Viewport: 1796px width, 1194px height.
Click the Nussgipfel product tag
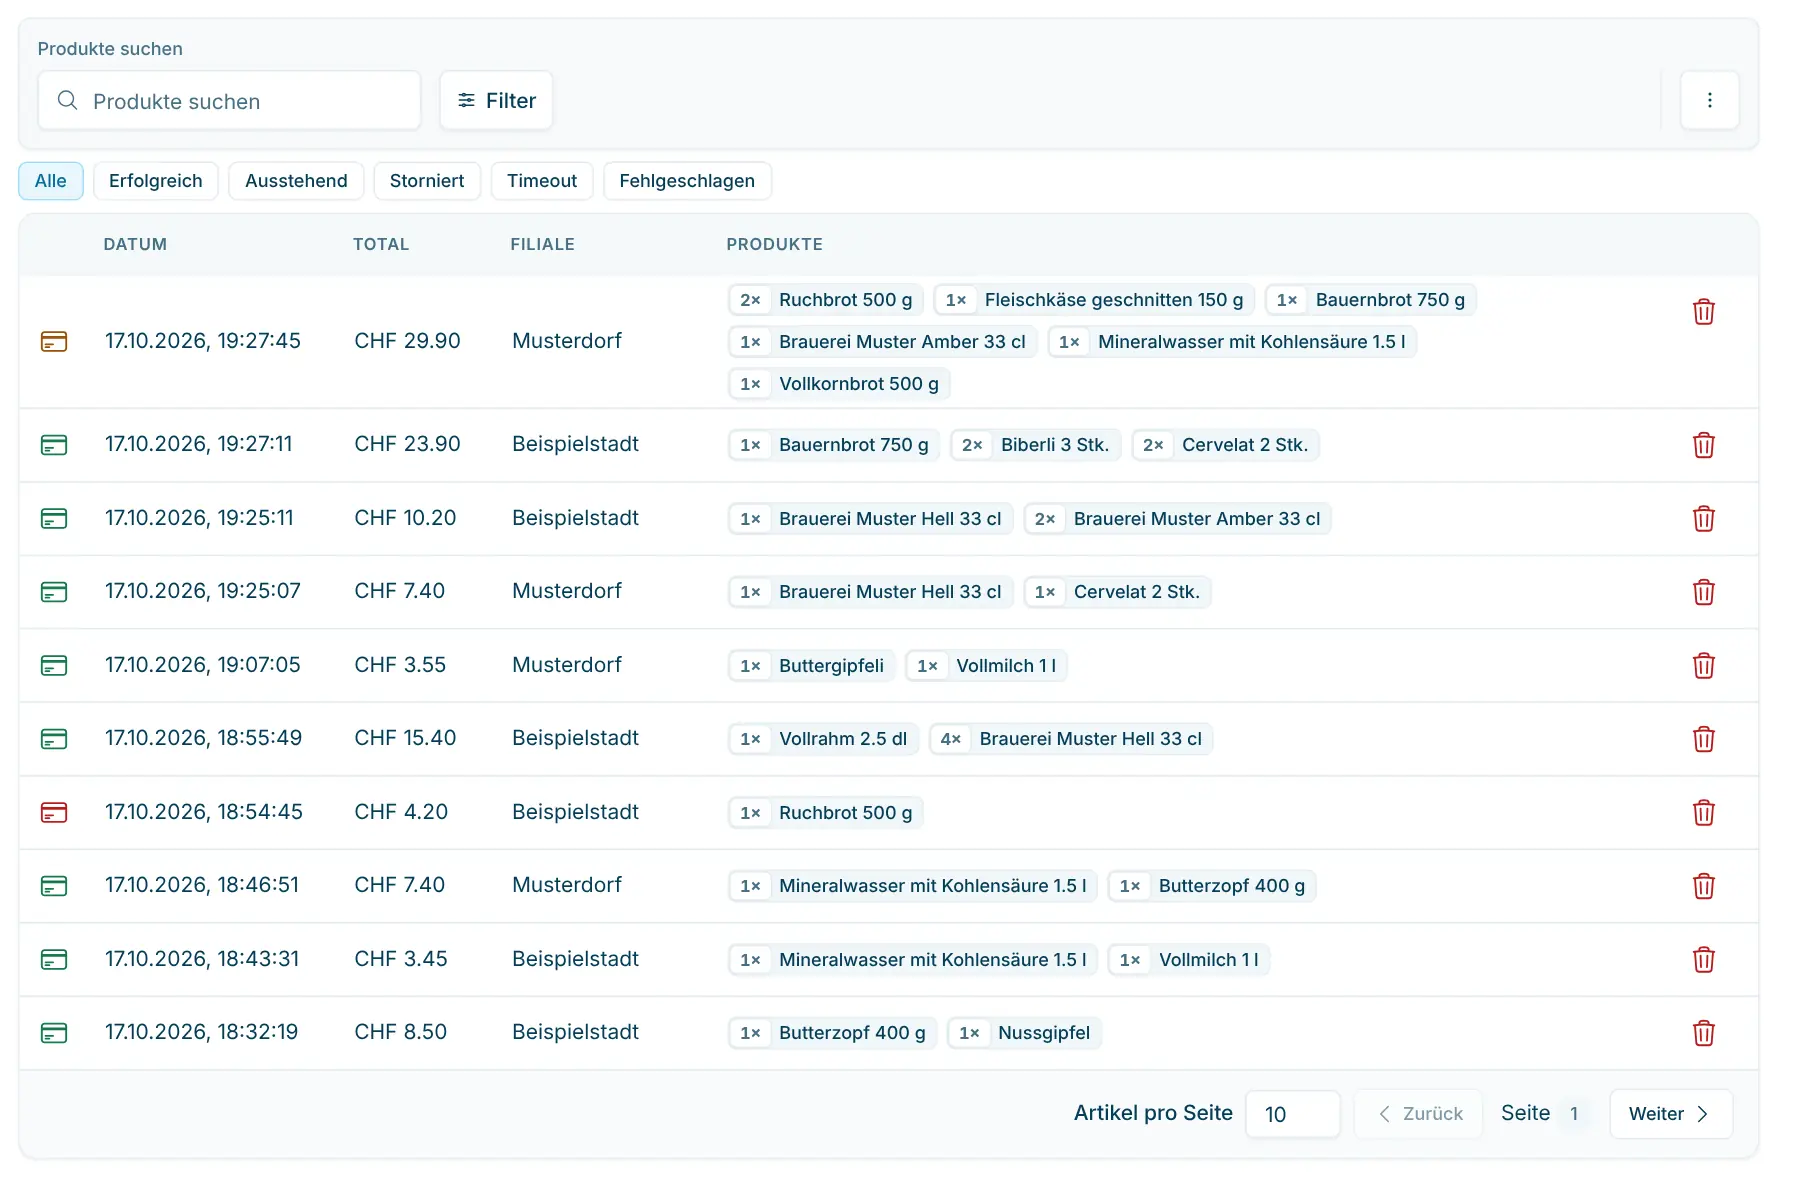point(1024,1033)
